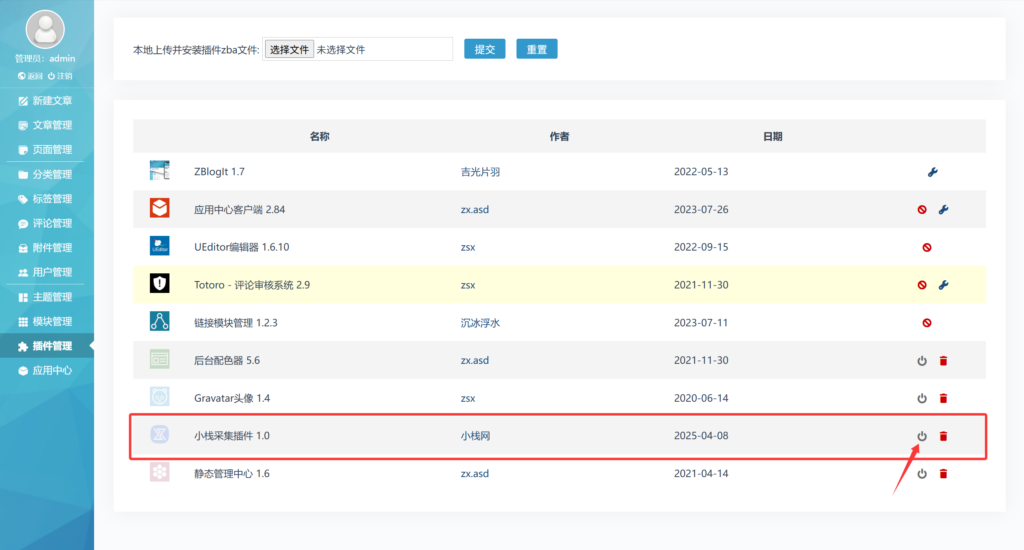Disable the 应用中心客户端 2.84 plugin
Screen dimensions: 1024x550
point(921,210)
